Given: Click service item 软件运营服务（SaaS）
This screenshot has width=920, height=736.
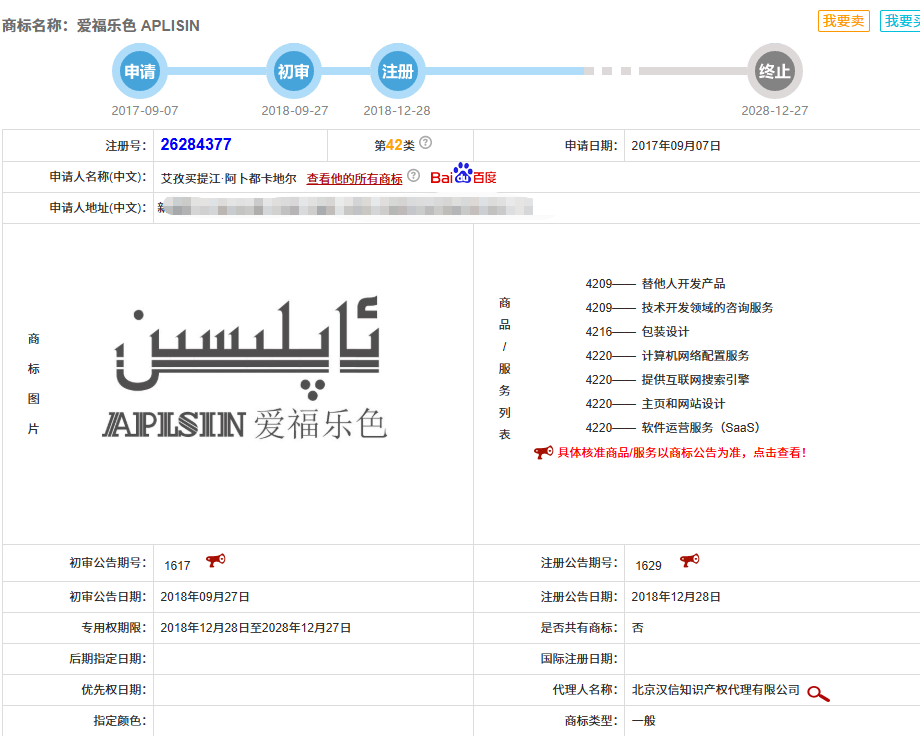Looking at the screenshot, I should coord(701,428).
